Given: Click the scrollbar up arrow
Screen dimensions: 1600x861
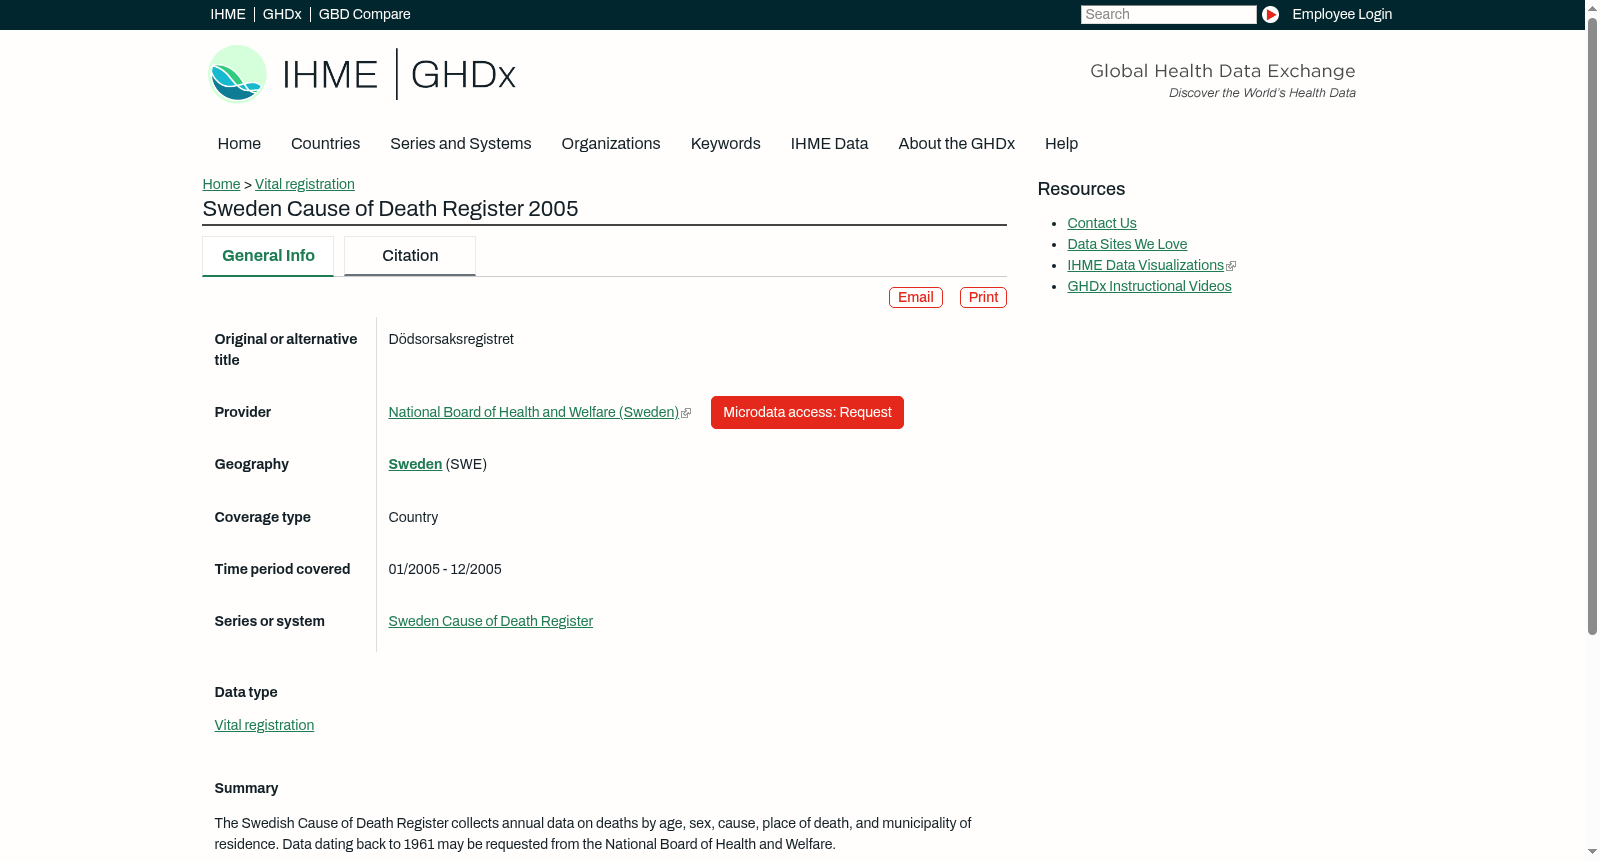Looking at the screenshot, I should click(x=1592, y=7).
